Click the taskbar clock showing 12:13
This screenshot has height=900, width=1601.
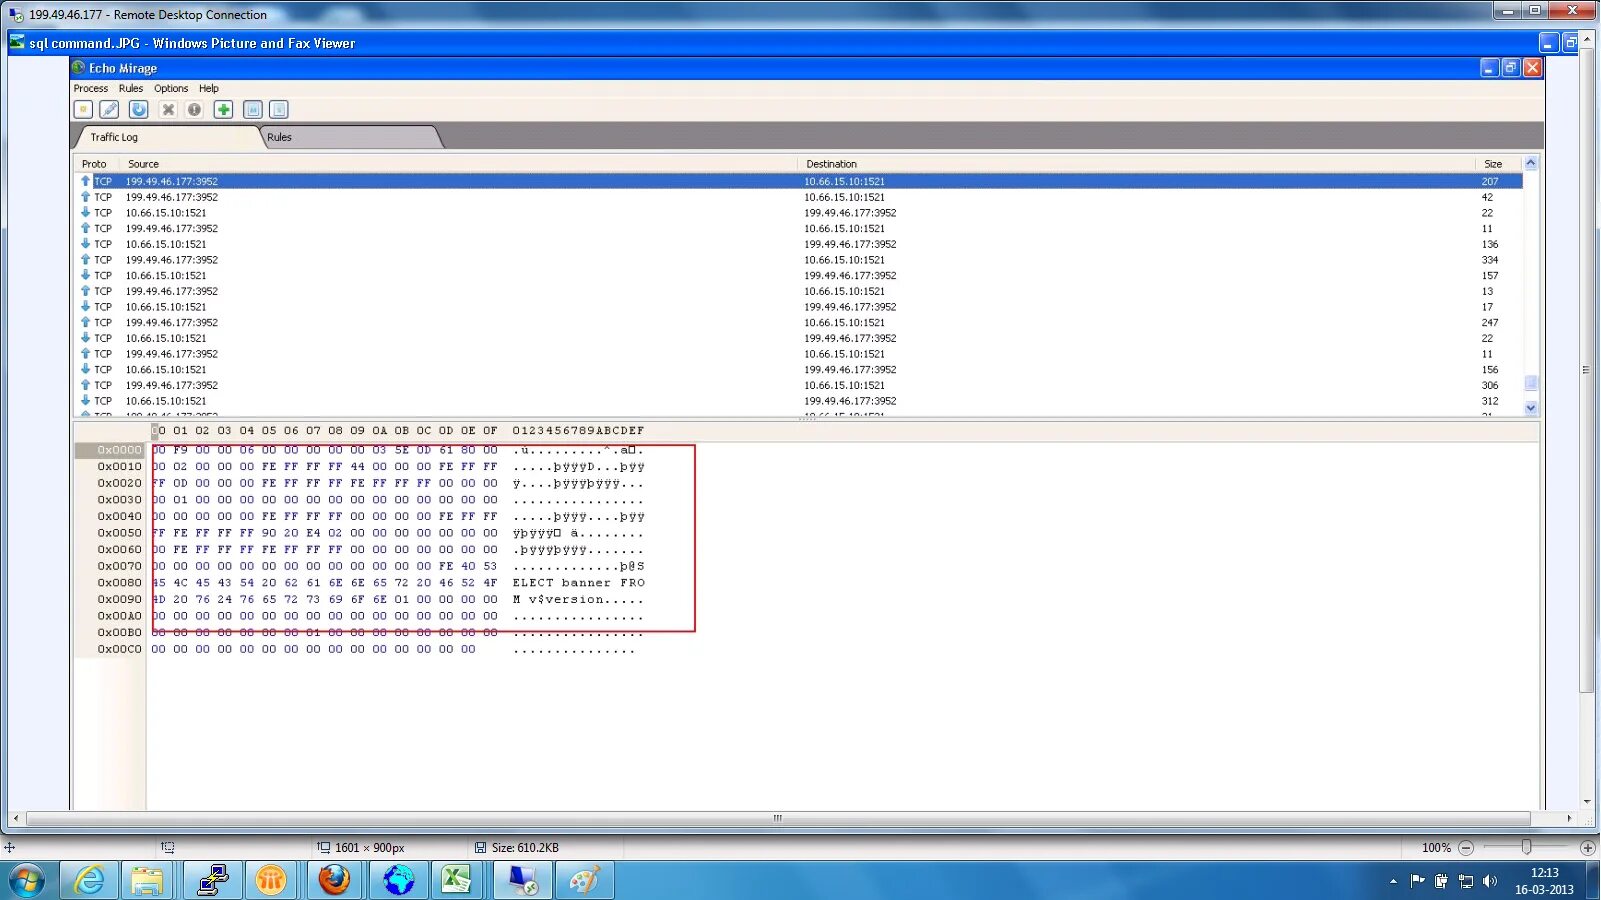tap(1544, 881)
